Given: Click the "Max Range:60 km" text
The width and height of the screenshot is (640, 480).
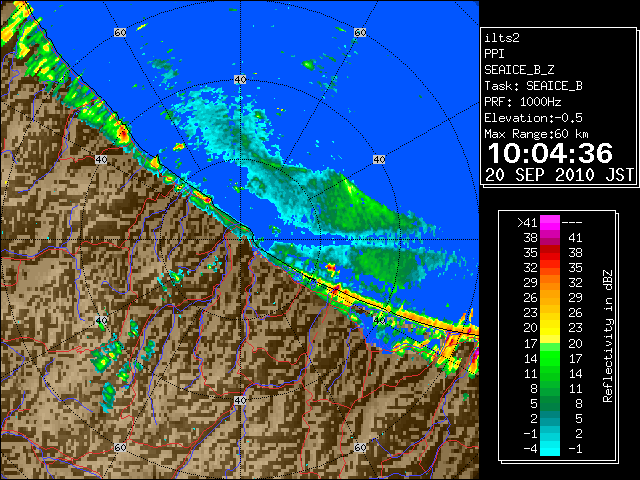Looking at the screenshot, I should pyautogui.click(x=536, y=134).
